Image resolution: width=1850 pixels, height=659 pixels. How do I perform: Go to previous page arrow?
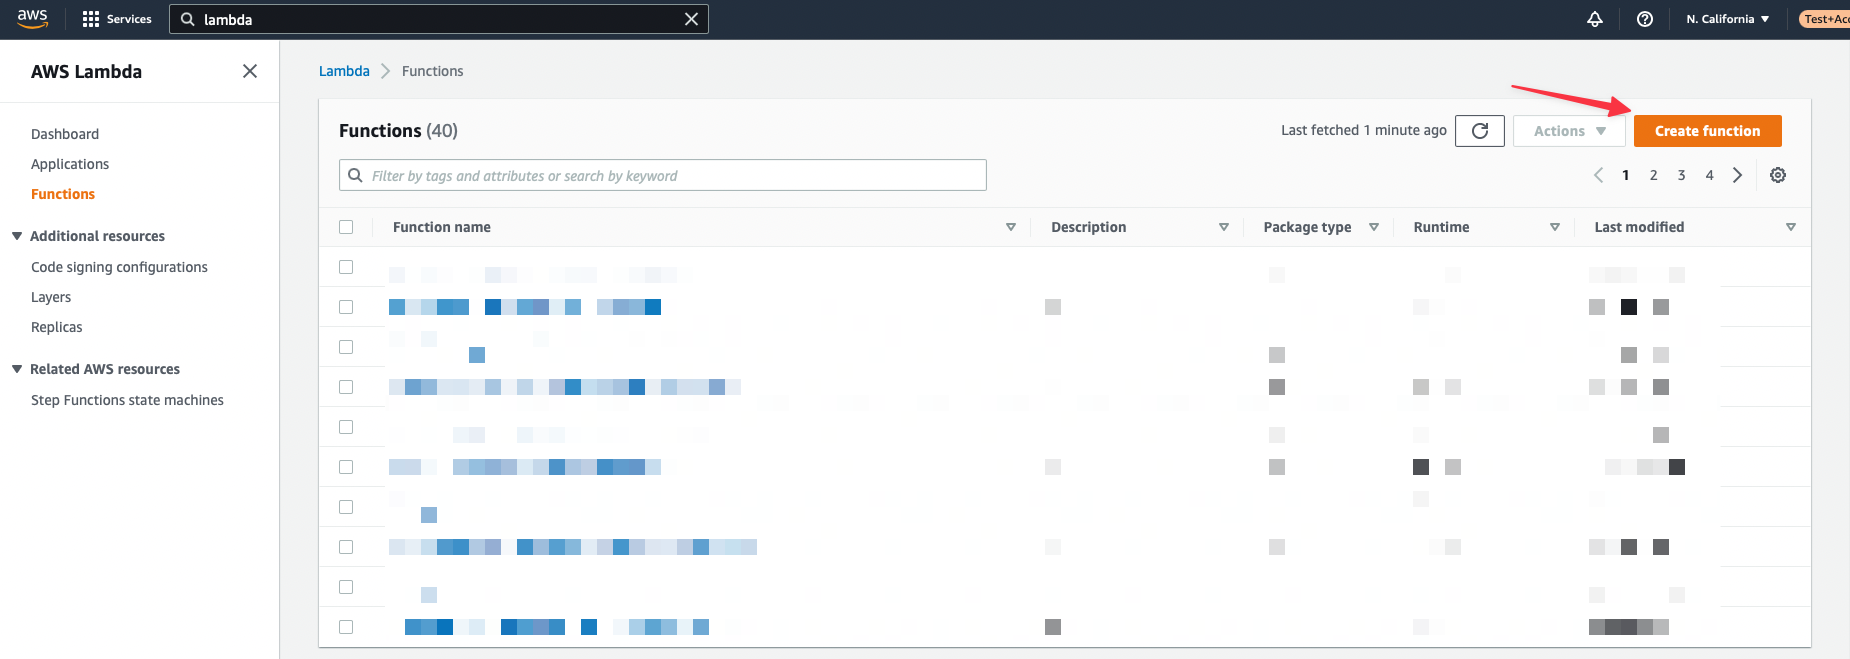[1598, 175]
